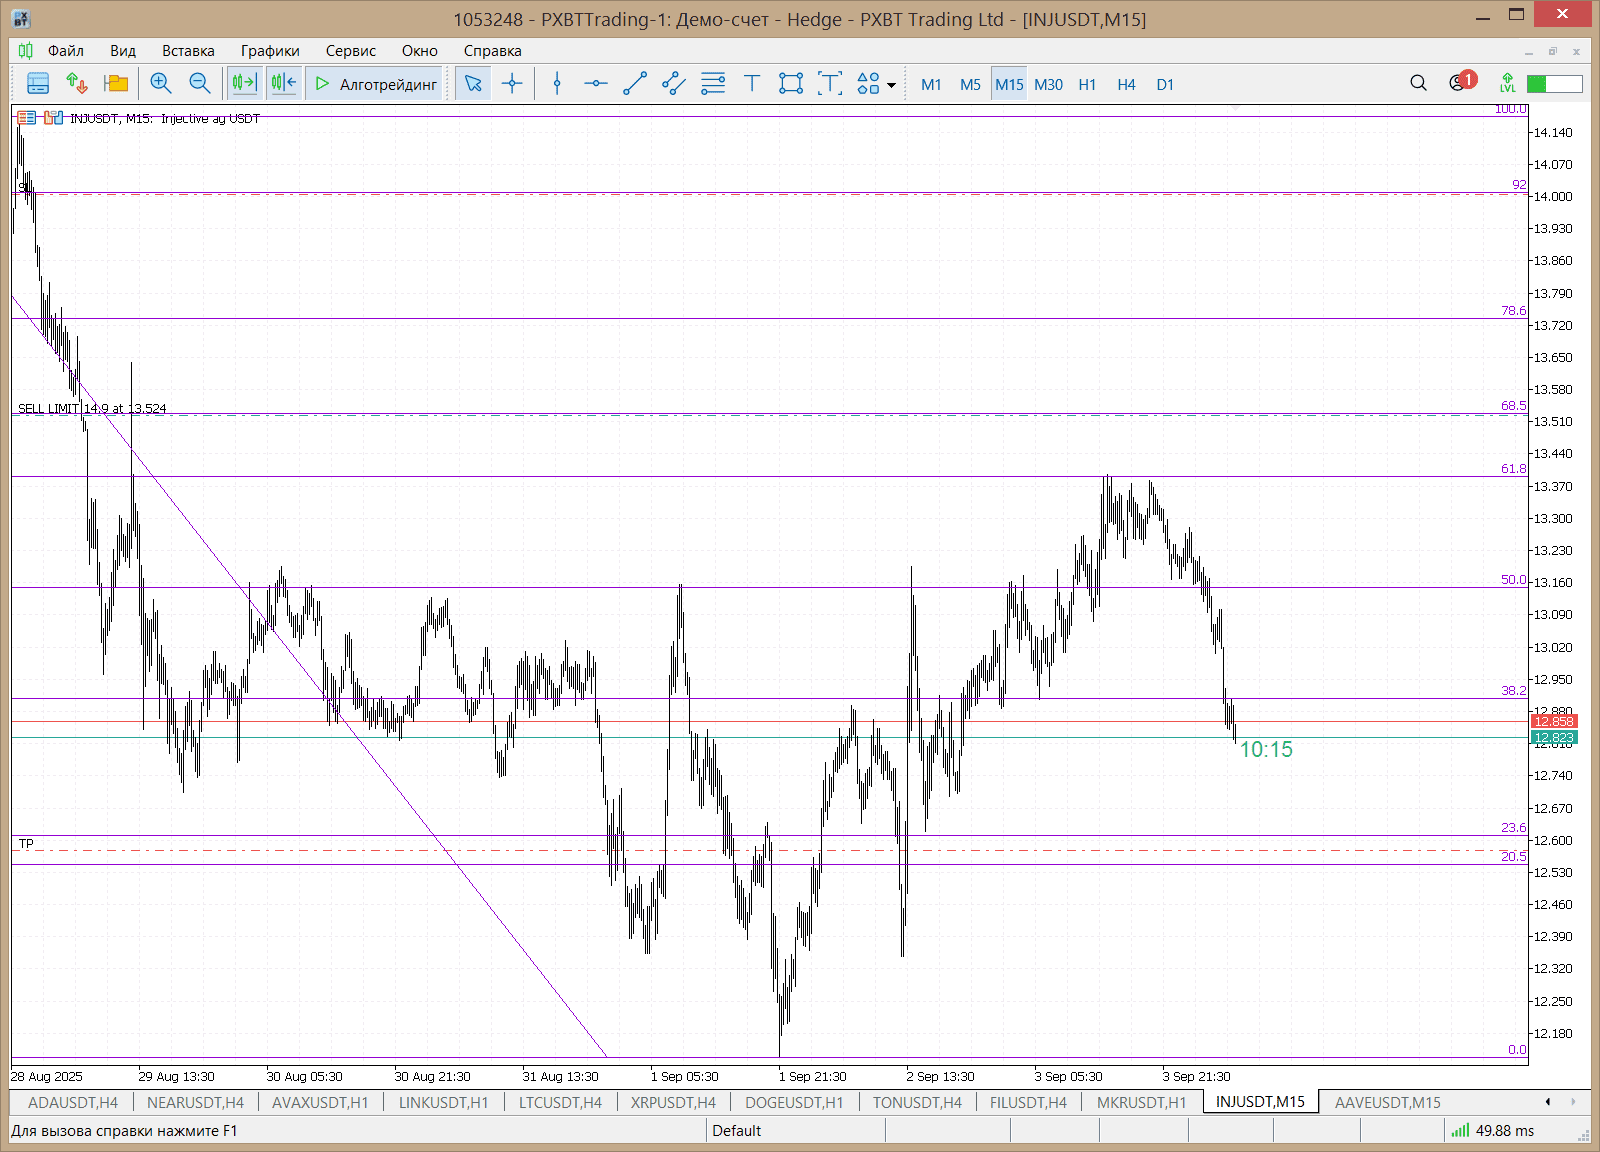Screen dimensions: 1600x1152
Task: Switch timeframe to H4
Action: [1126, 85]
